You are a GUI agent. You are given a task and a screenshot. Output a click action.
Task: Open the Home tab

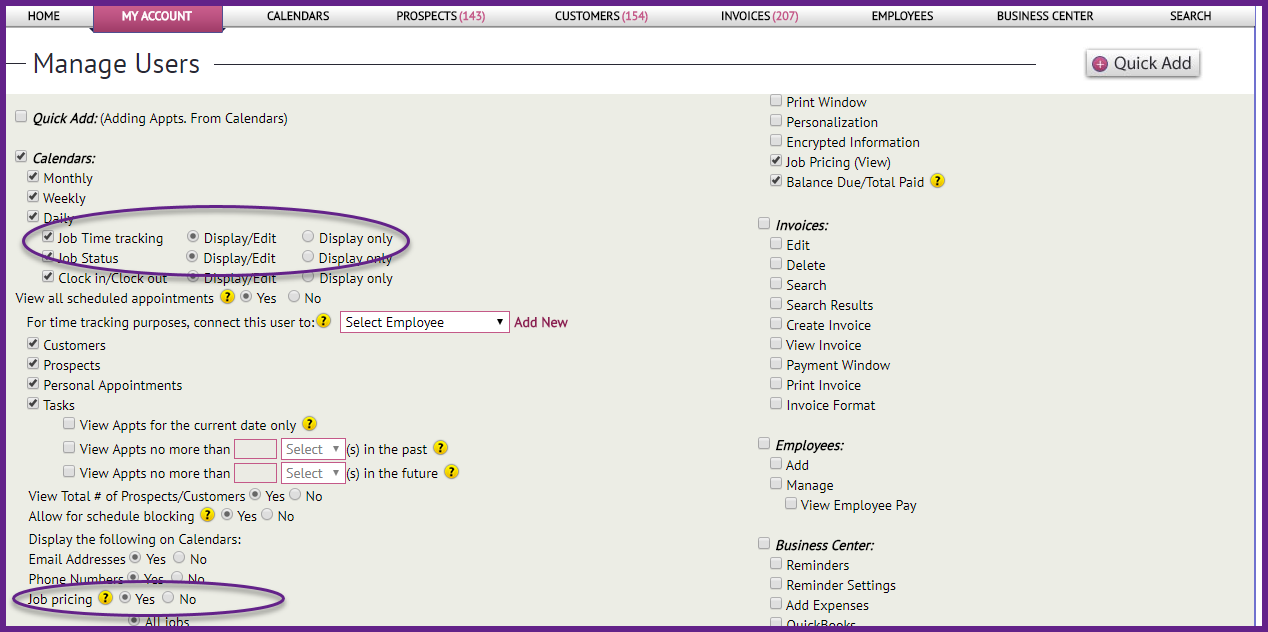coord(44,16)
